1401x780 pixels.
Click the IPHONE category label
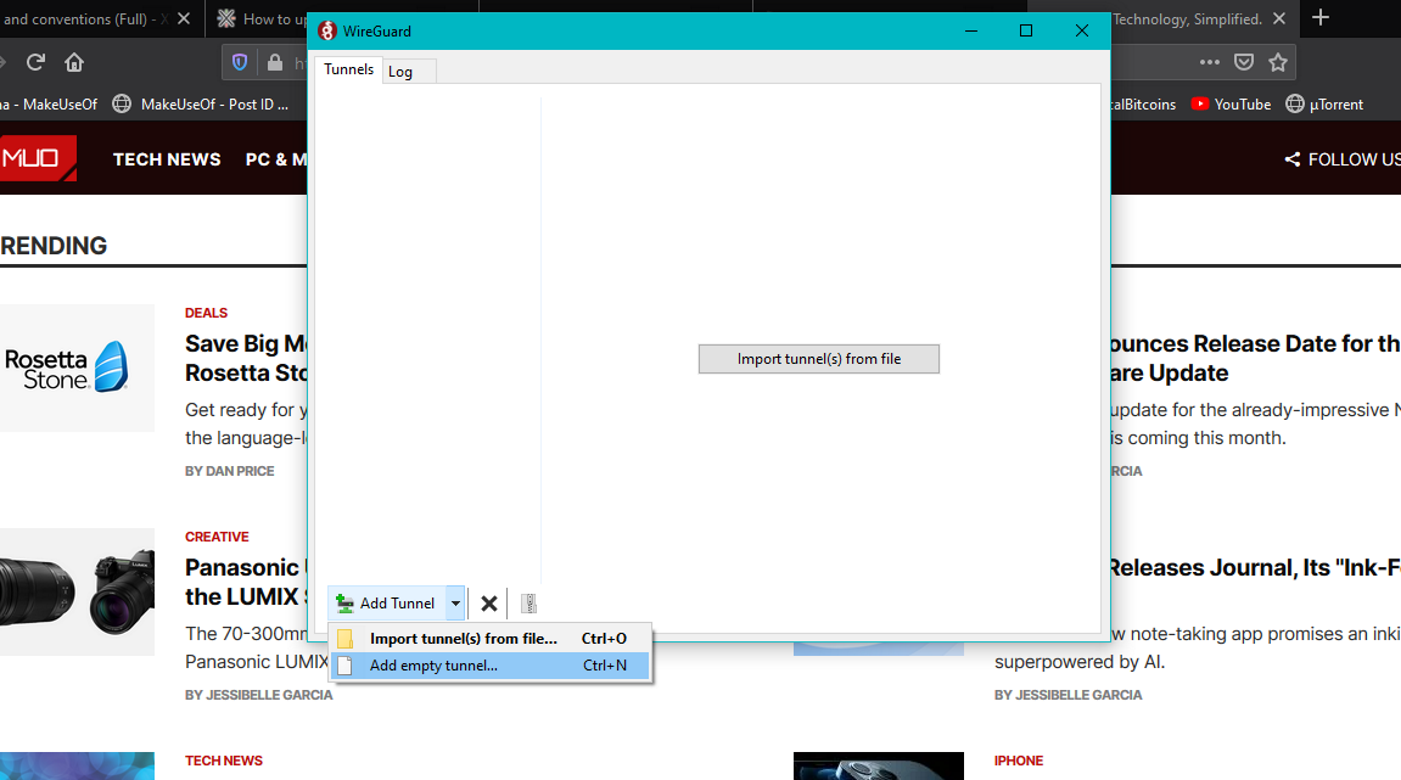tap(1019, 761)
